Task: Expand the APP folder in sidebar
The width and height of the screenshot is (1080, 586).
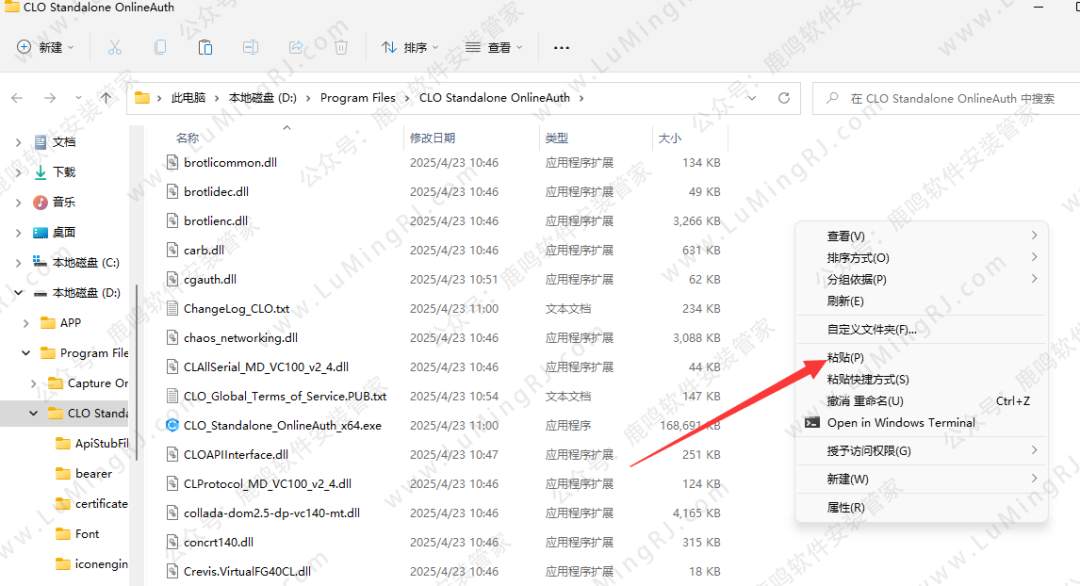Action: pos(25,323)
